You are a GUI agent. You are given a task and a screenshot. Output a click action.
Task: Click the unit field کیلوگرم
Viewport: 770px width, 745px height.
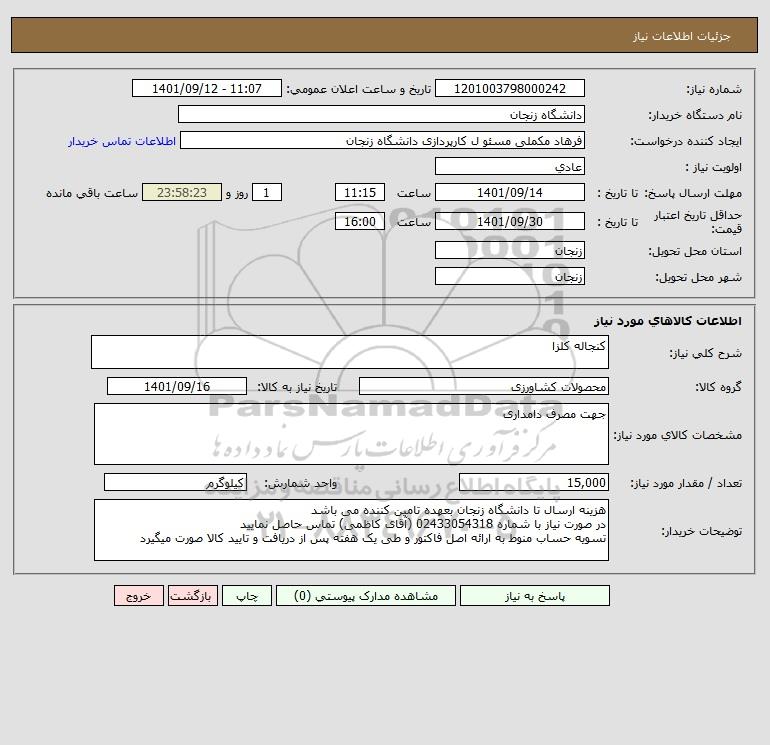click(x=175, y=483)
